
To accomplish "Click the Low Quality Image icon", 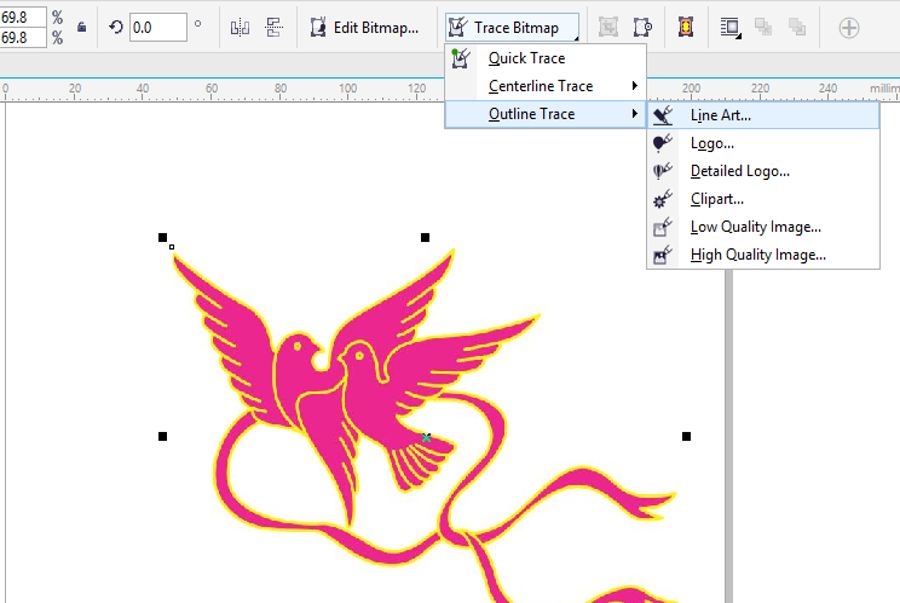I will (662, 227).
